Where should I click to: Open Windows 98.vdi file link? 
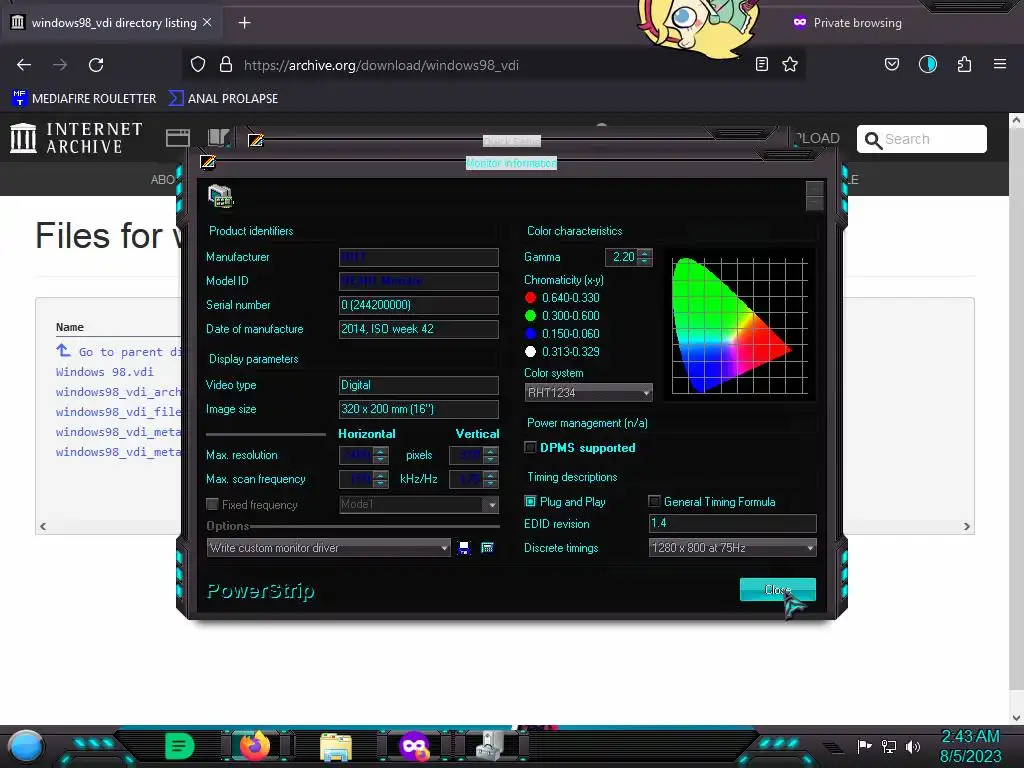[104, 372]
